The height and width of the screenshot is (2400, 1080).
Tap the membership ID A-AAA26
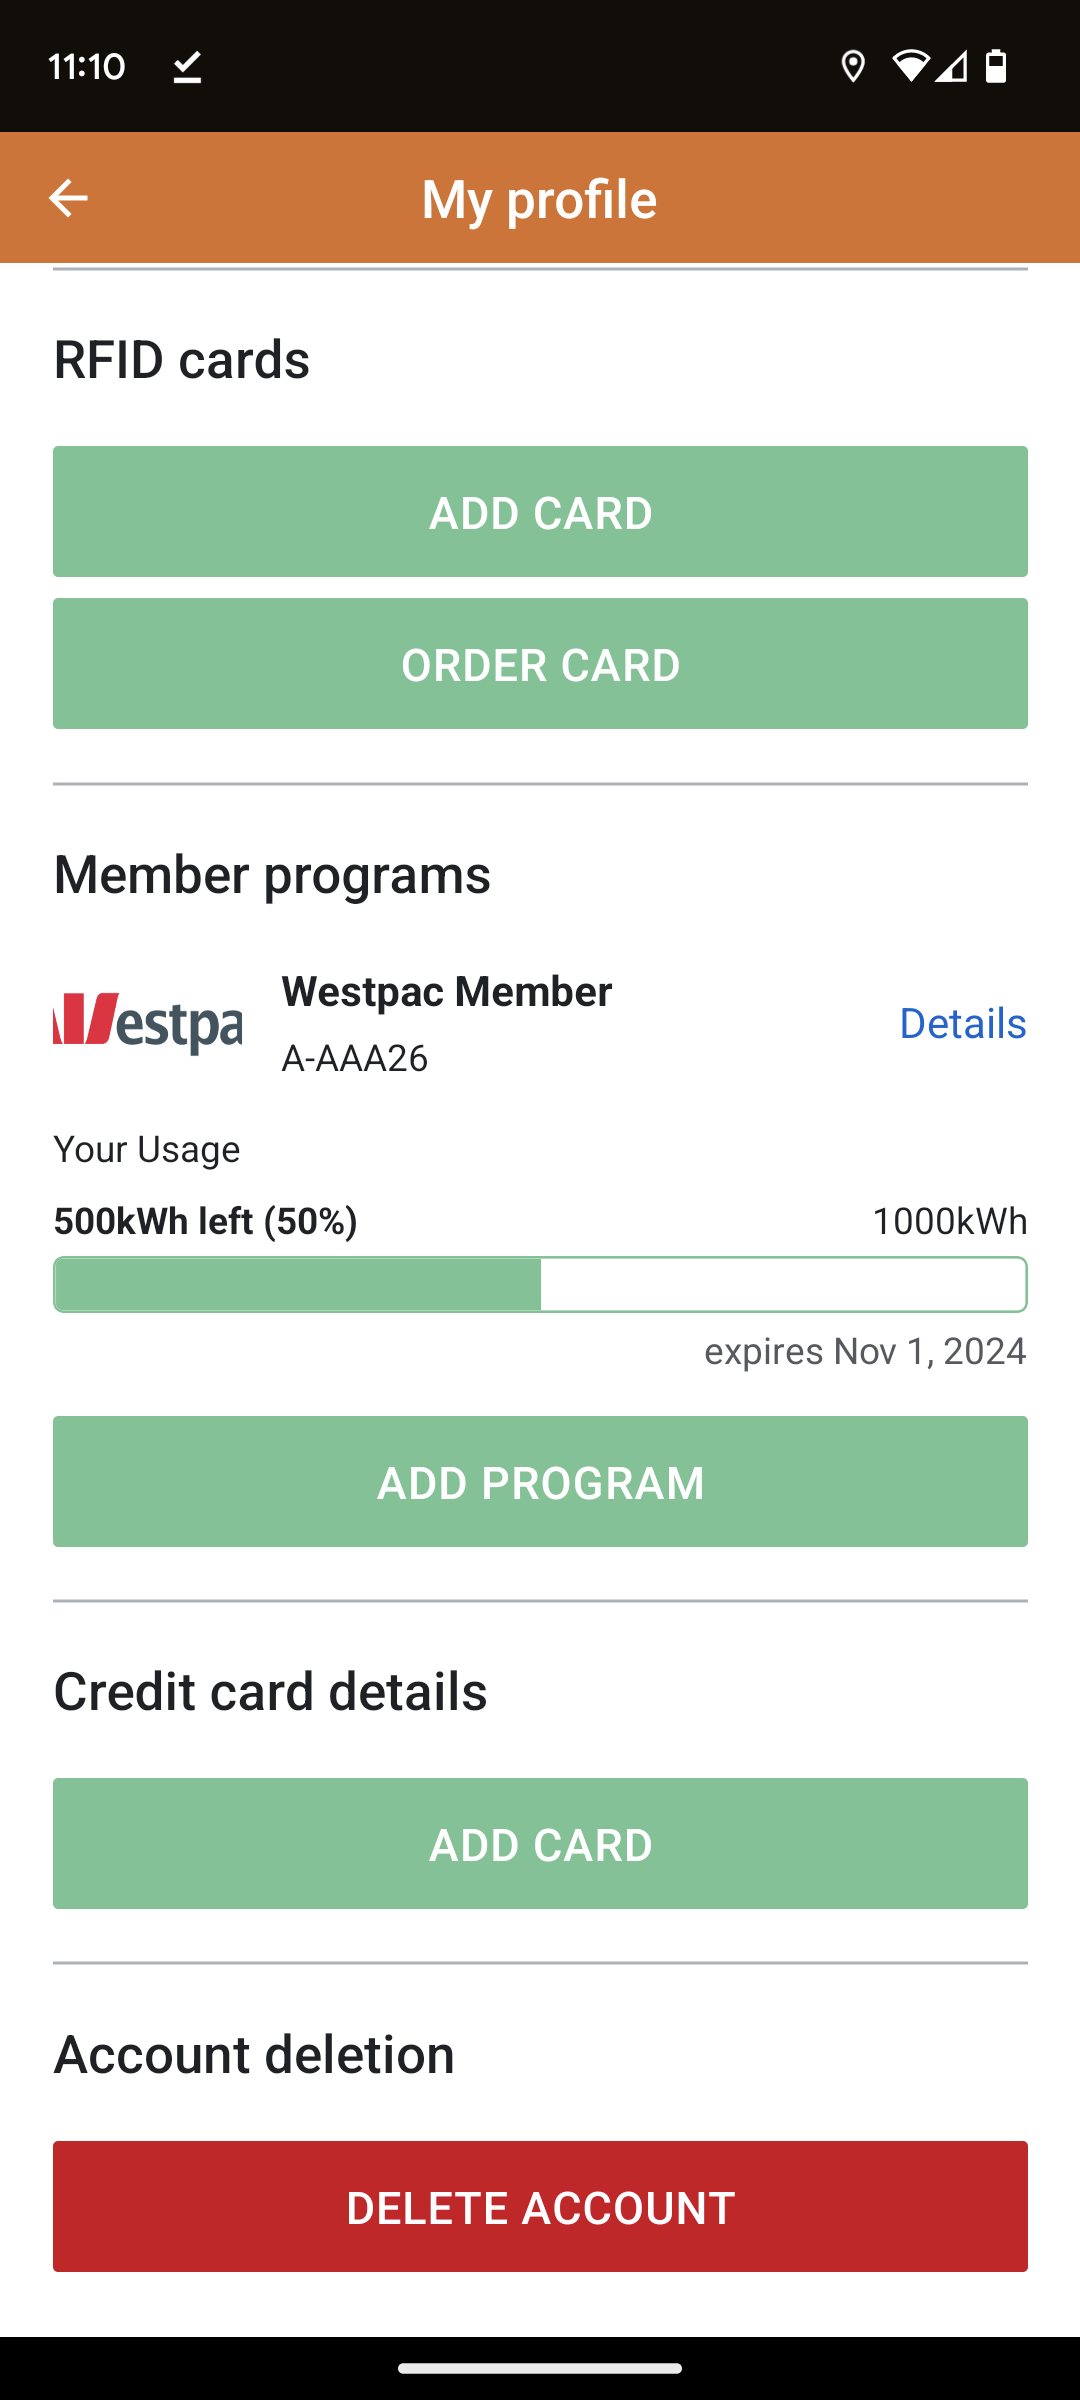(x=355, y=1058)
